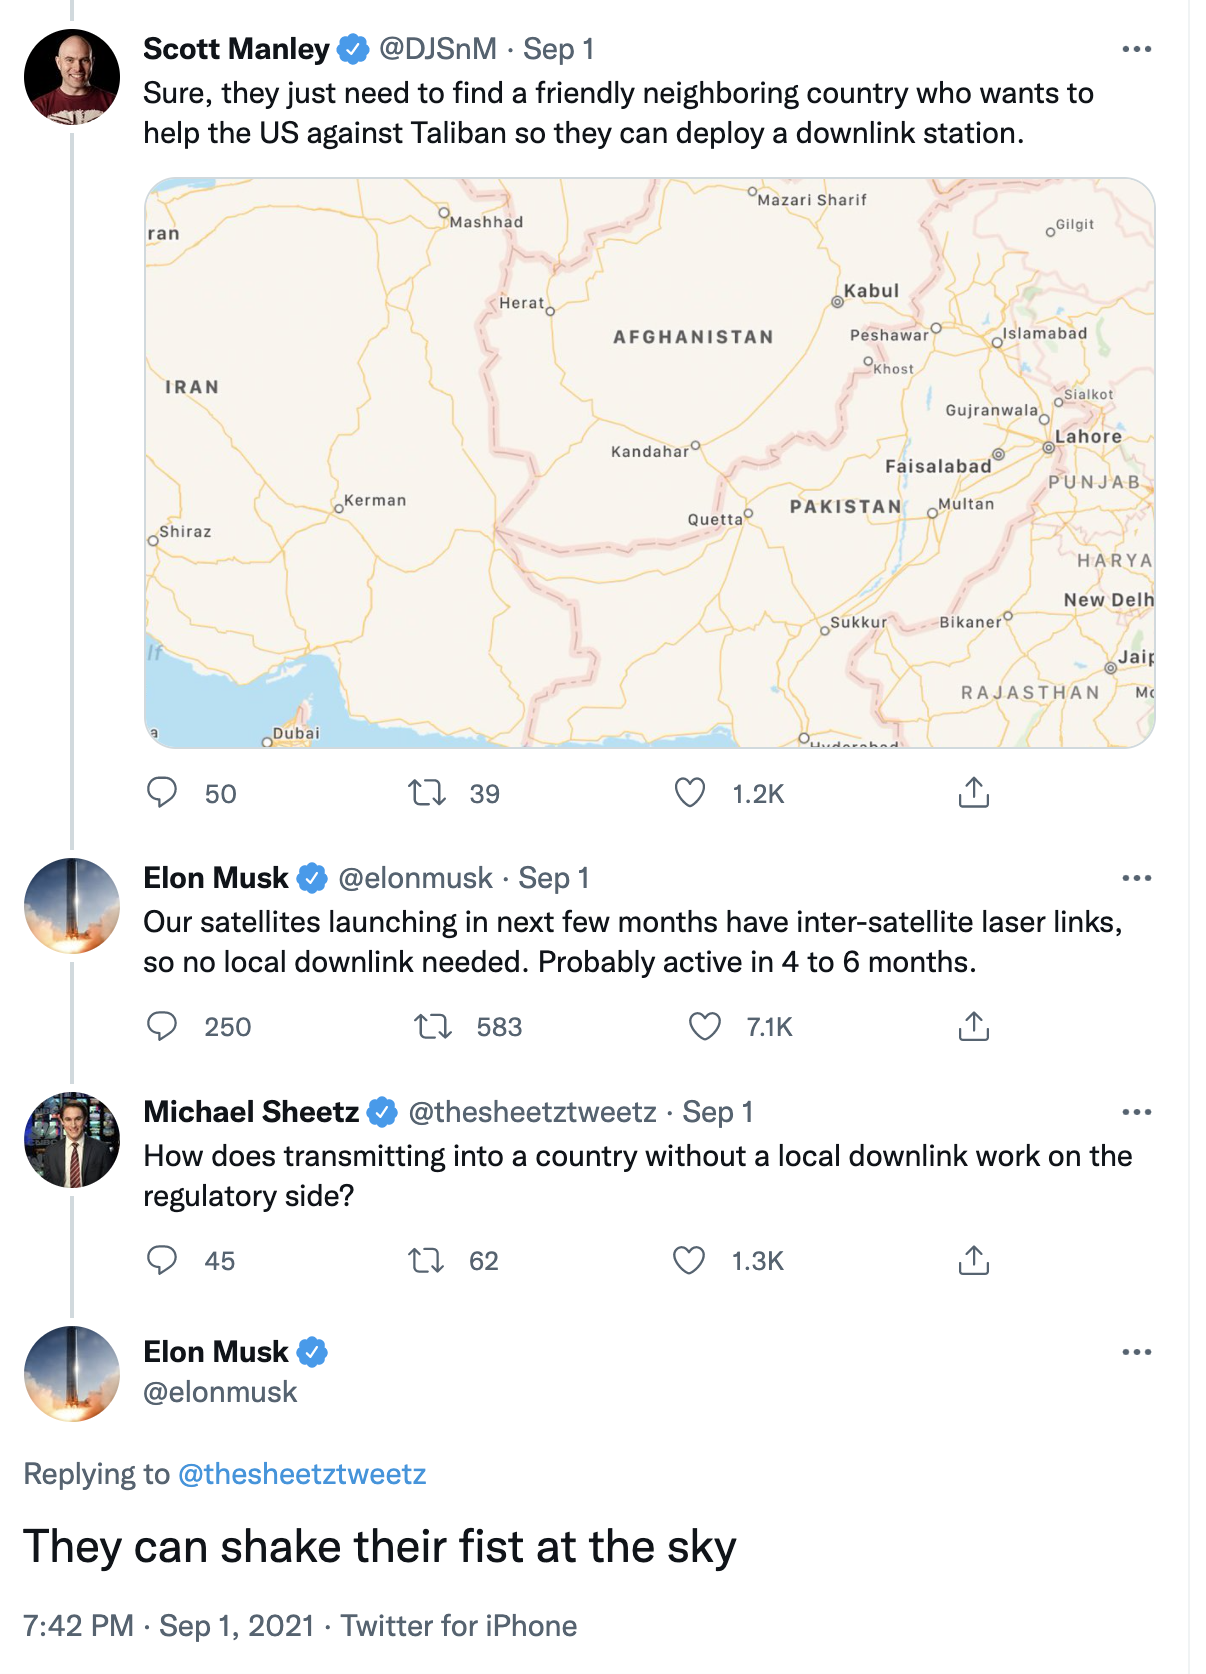This screenshot has width=1206, height=1674.
Task: Click the 7:42 PM Sep 1, 2021 timestamp
Action: 168,1626
